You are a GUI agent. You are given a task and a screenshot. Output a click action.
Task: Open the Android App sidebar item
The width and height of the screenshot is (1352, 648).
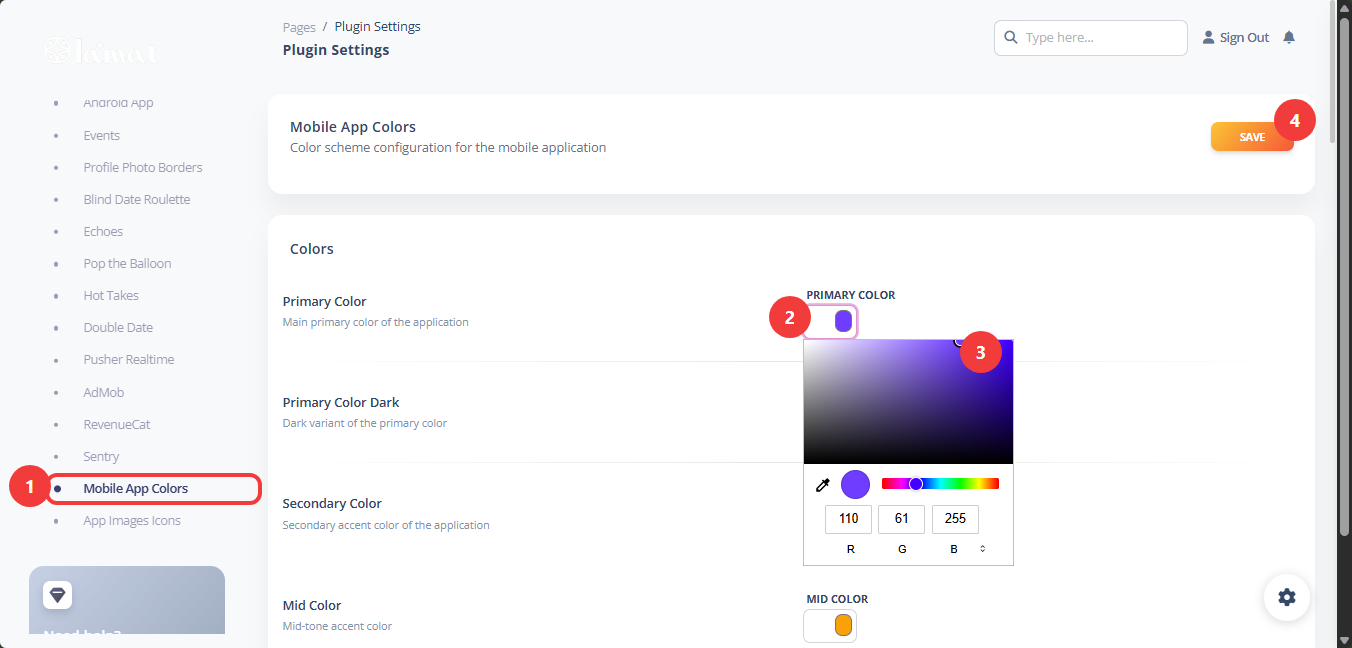coord(118,103)
